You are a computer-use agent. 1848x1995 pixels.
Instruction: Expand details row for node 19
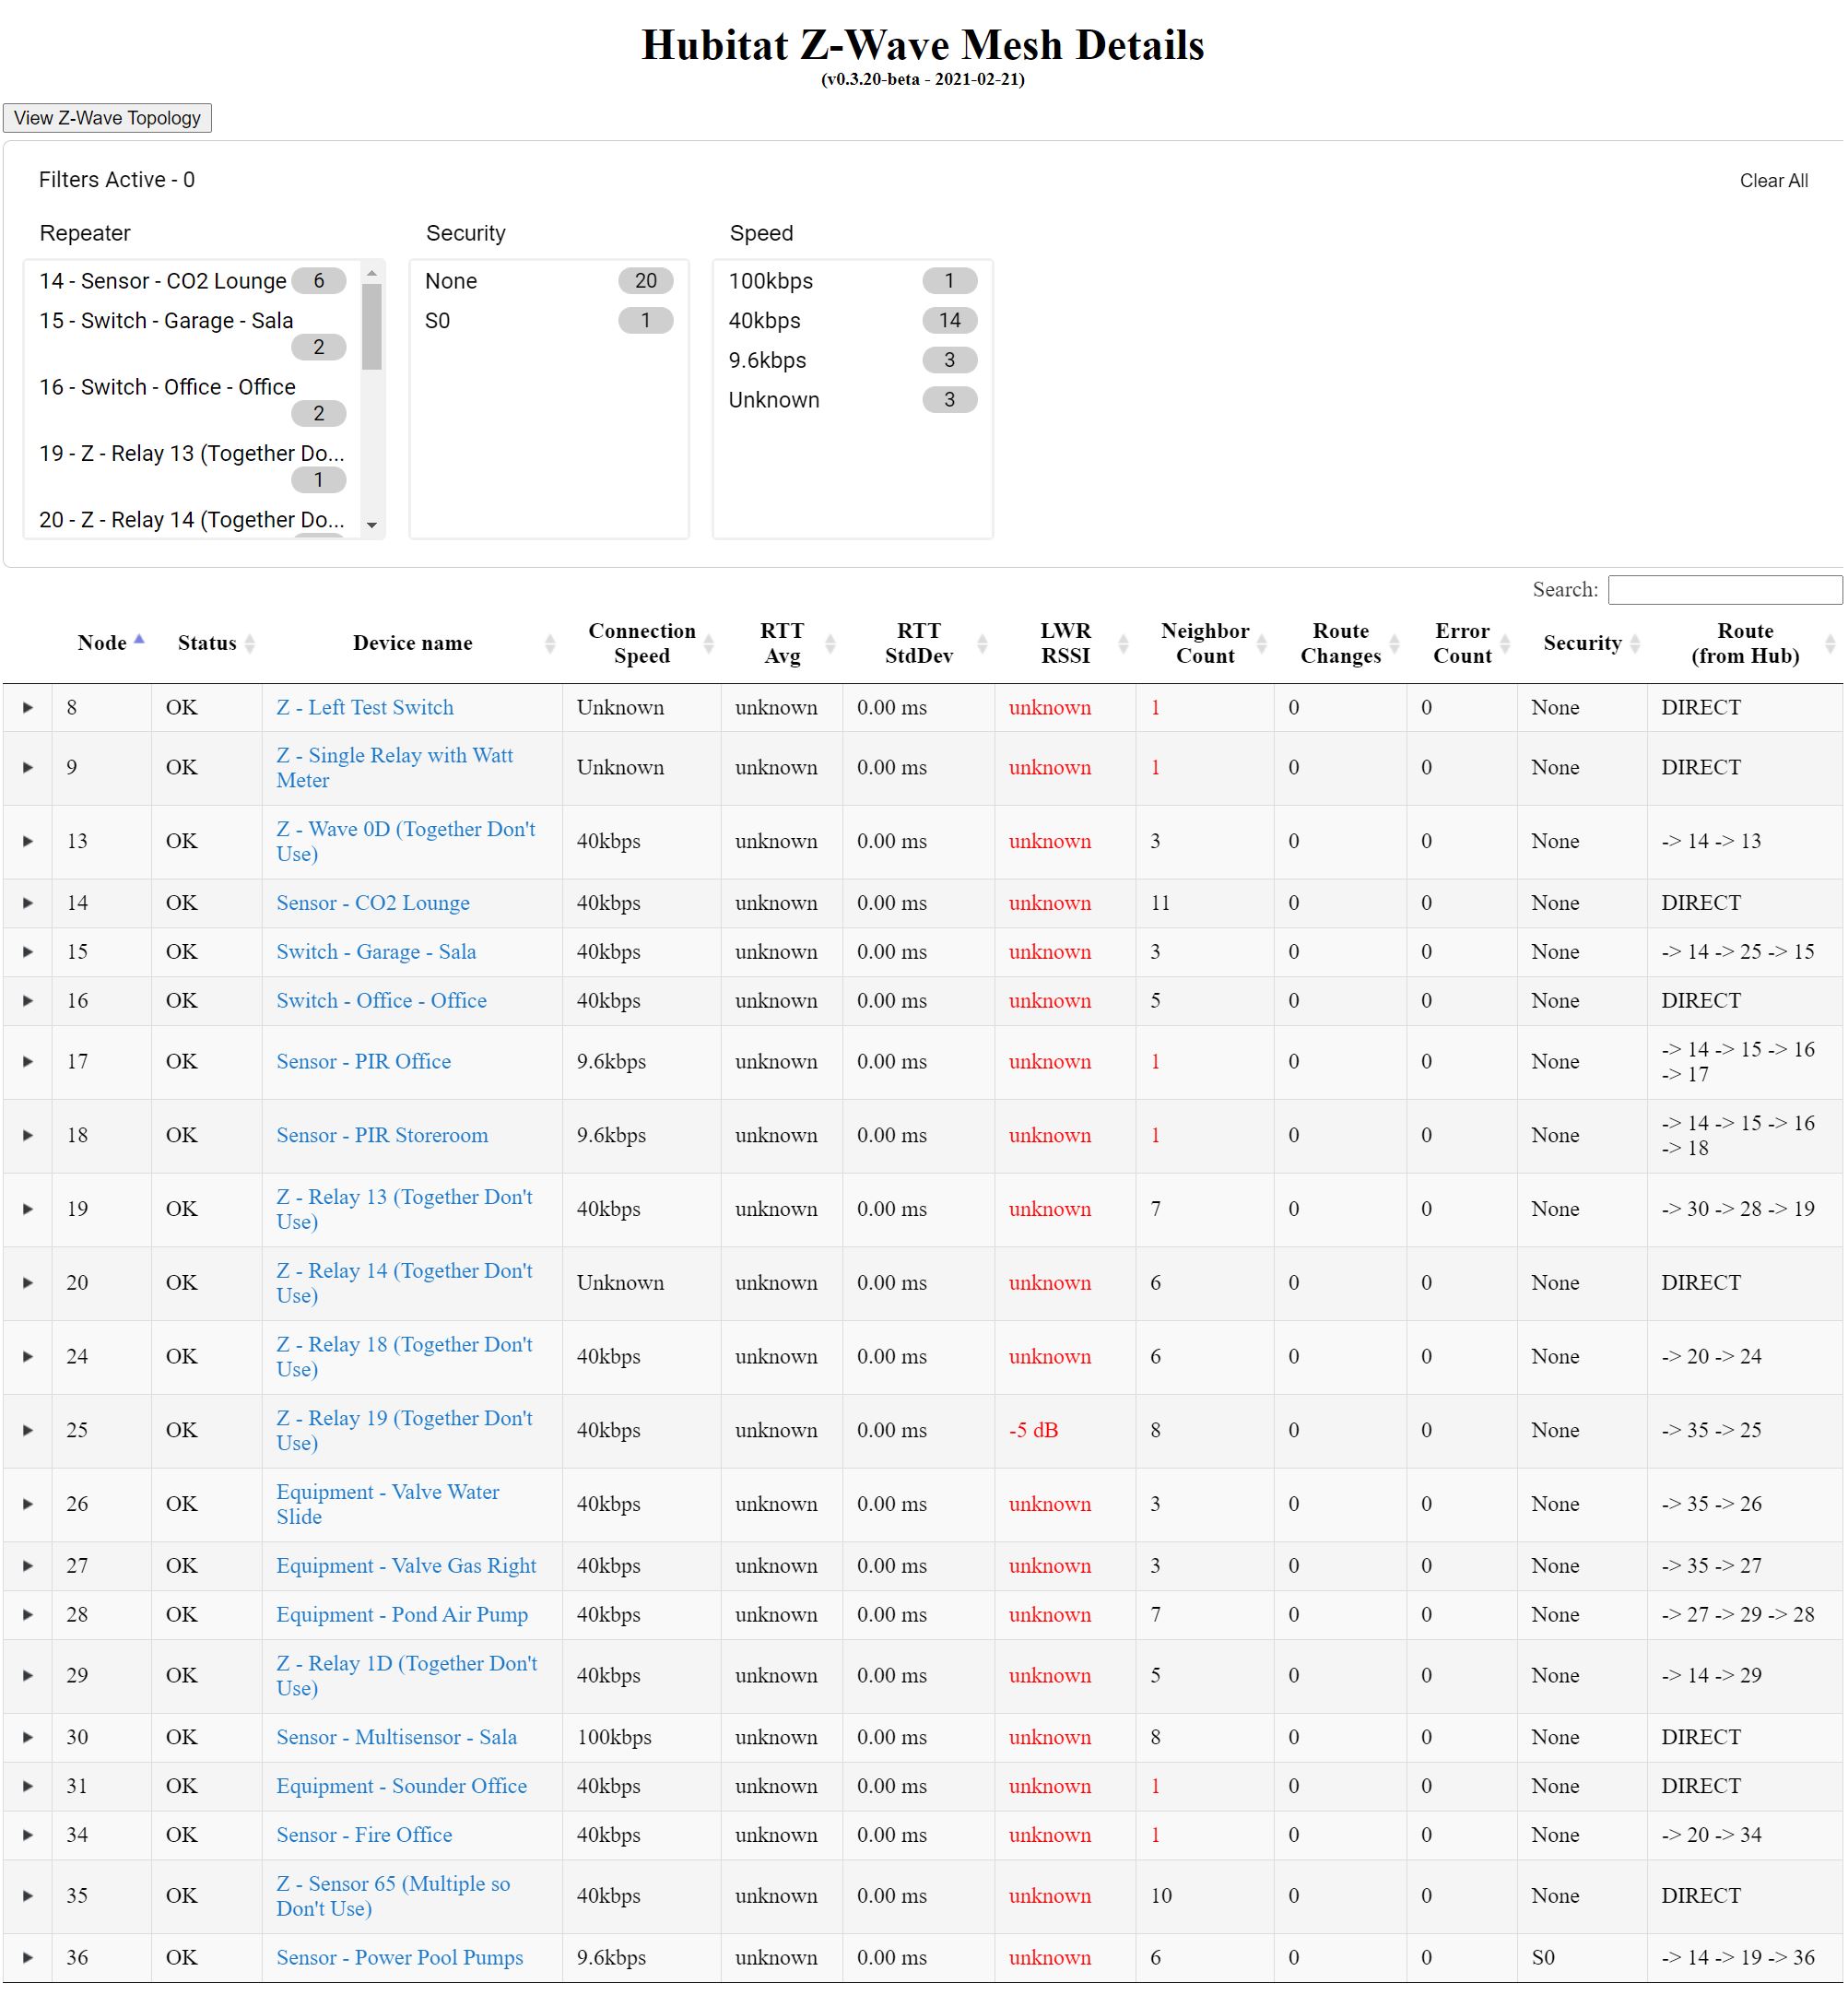pos(28,1209)
